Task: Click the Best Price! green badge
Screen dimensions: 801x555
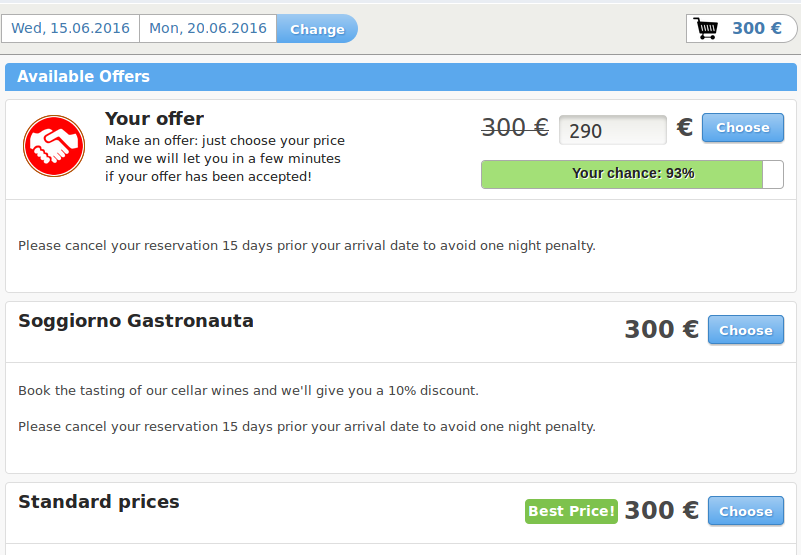Action: [571, 511]
